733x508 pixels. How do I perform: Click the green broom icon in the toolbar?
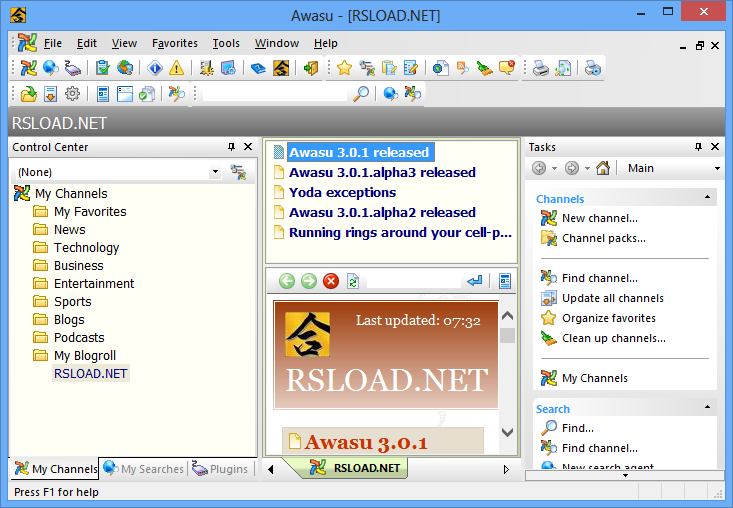(x=485, y=68)
